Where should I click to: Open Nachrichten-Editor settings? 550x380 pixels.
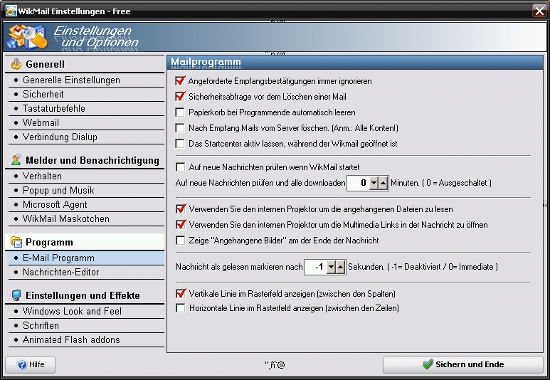[86, 272]
